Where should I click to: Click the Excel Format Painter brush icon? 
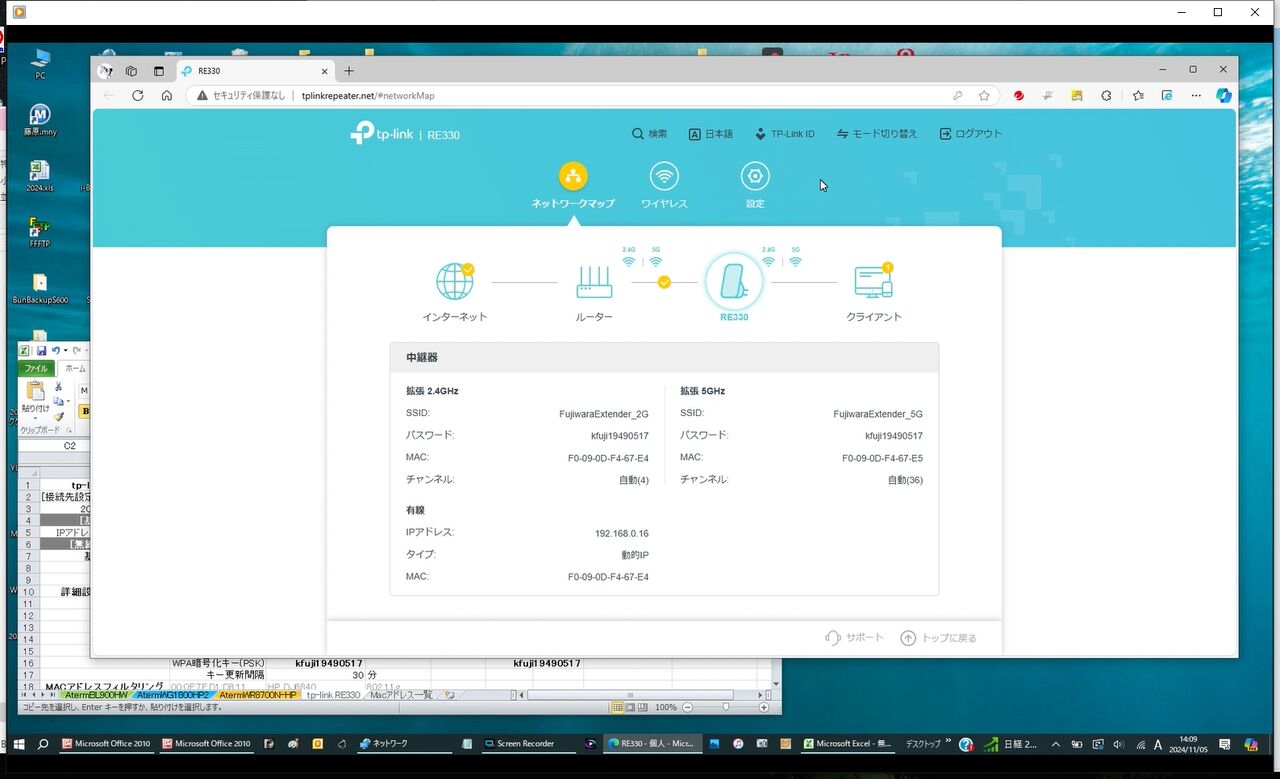tap(58, 416)
